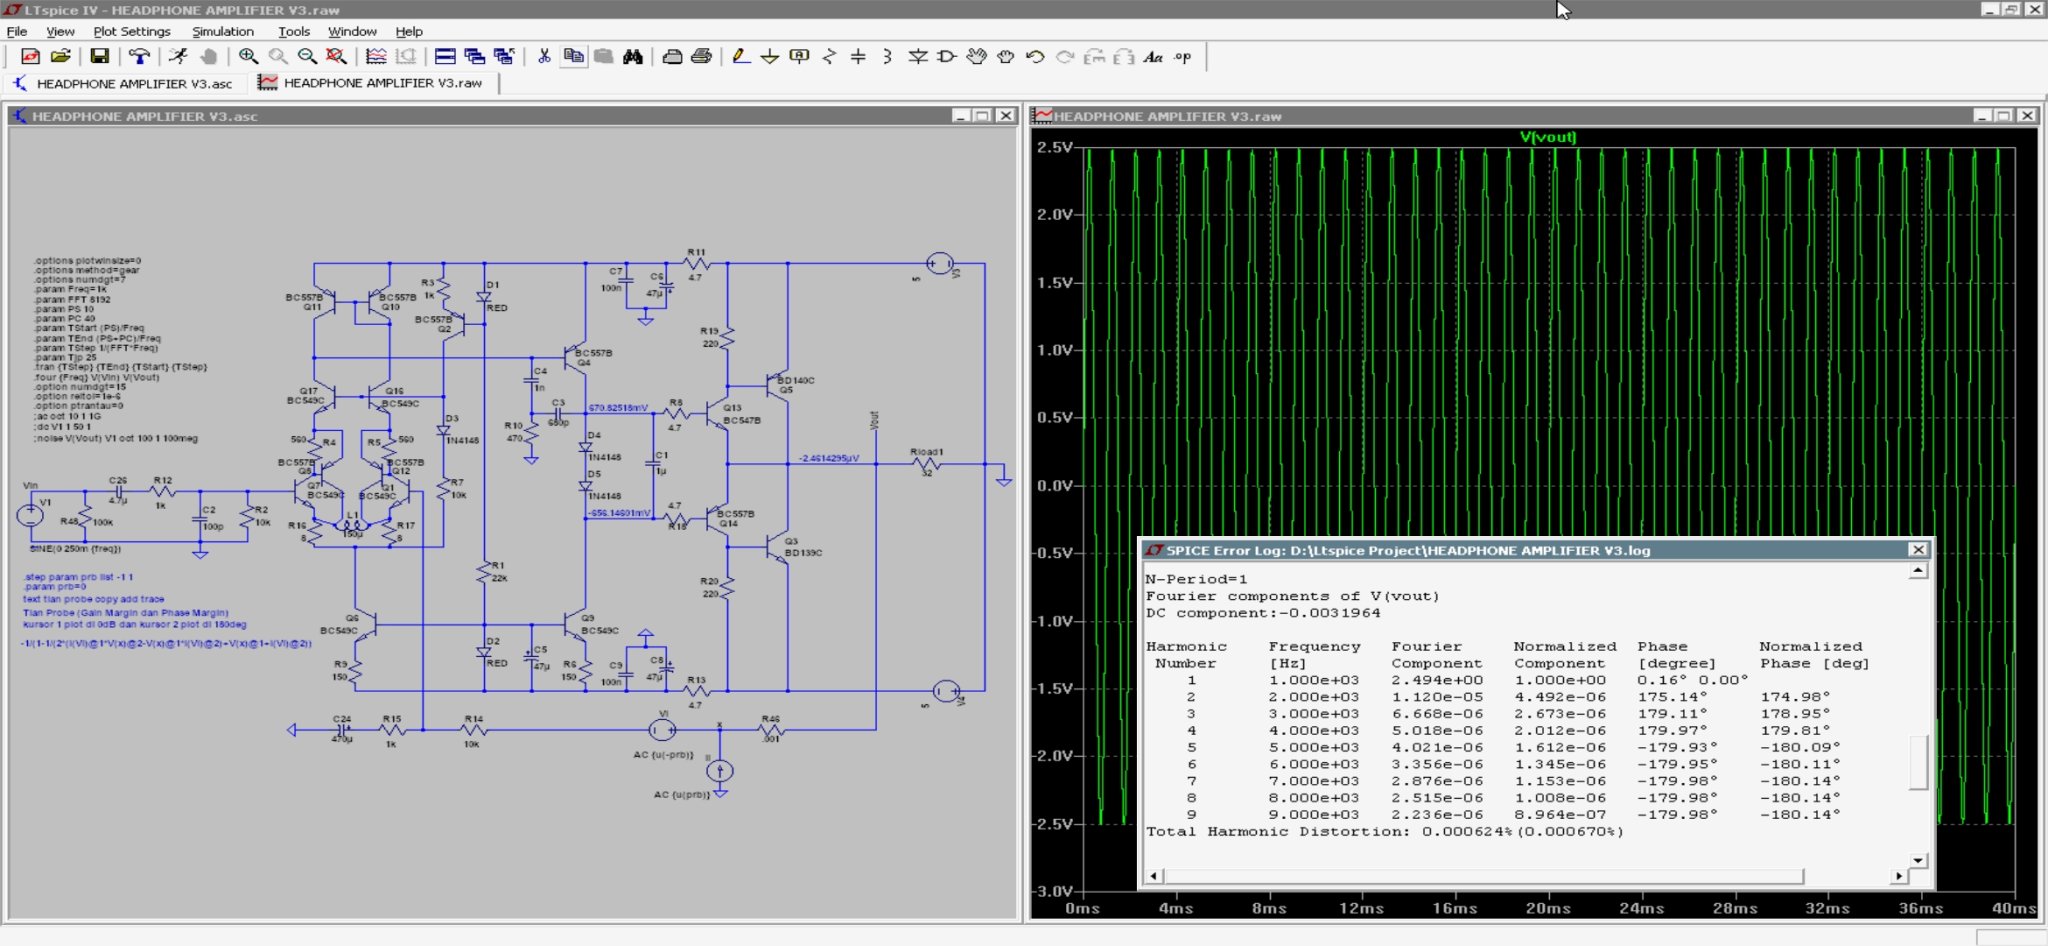Open the Control Panel hammer icon
The image size is (2048, 946).
click(x=139, y=57)
